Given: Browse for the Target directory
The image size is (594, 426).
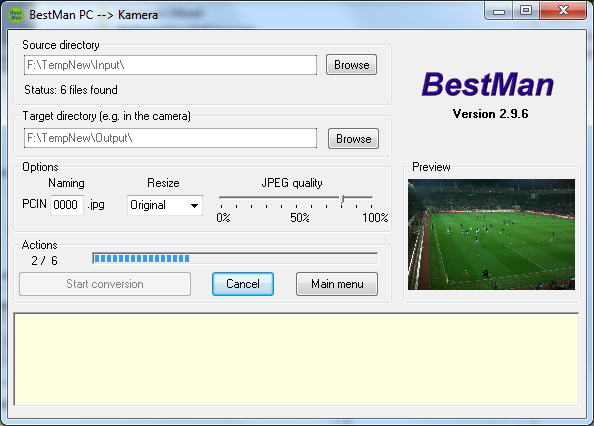Looking at the screenshot, I should click(x=353, y=139).
